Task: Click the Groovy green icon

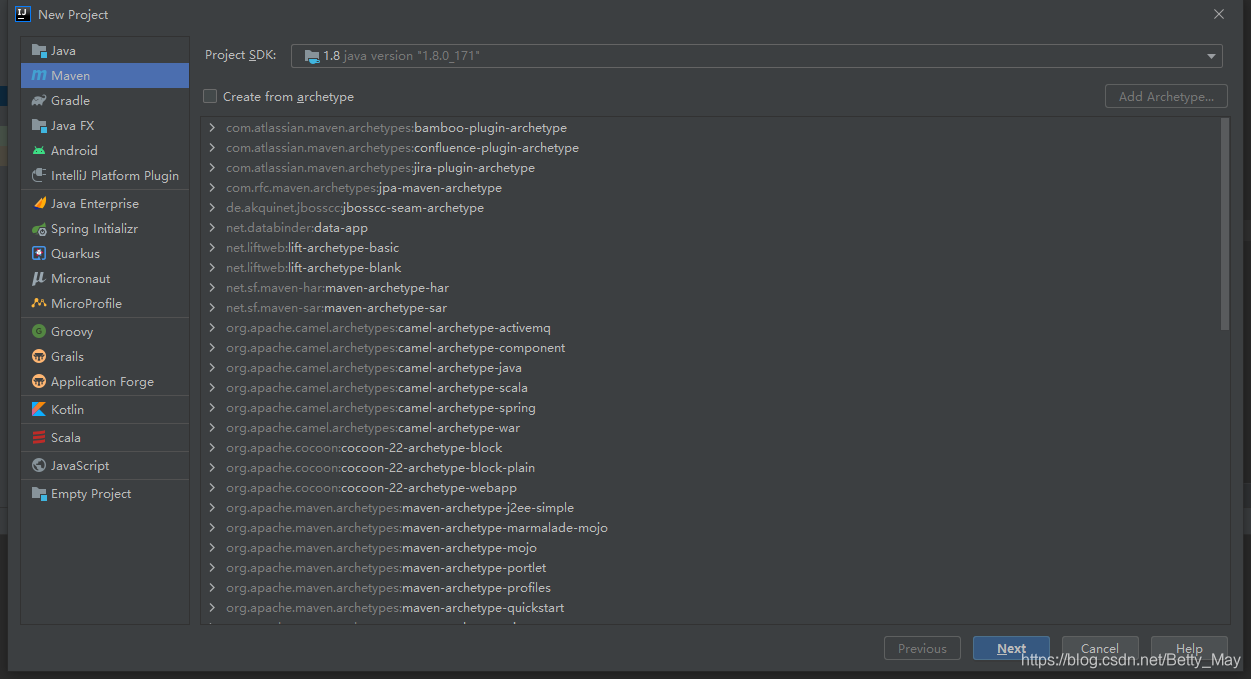Action: pyautogui.click(x=39, y=332)
